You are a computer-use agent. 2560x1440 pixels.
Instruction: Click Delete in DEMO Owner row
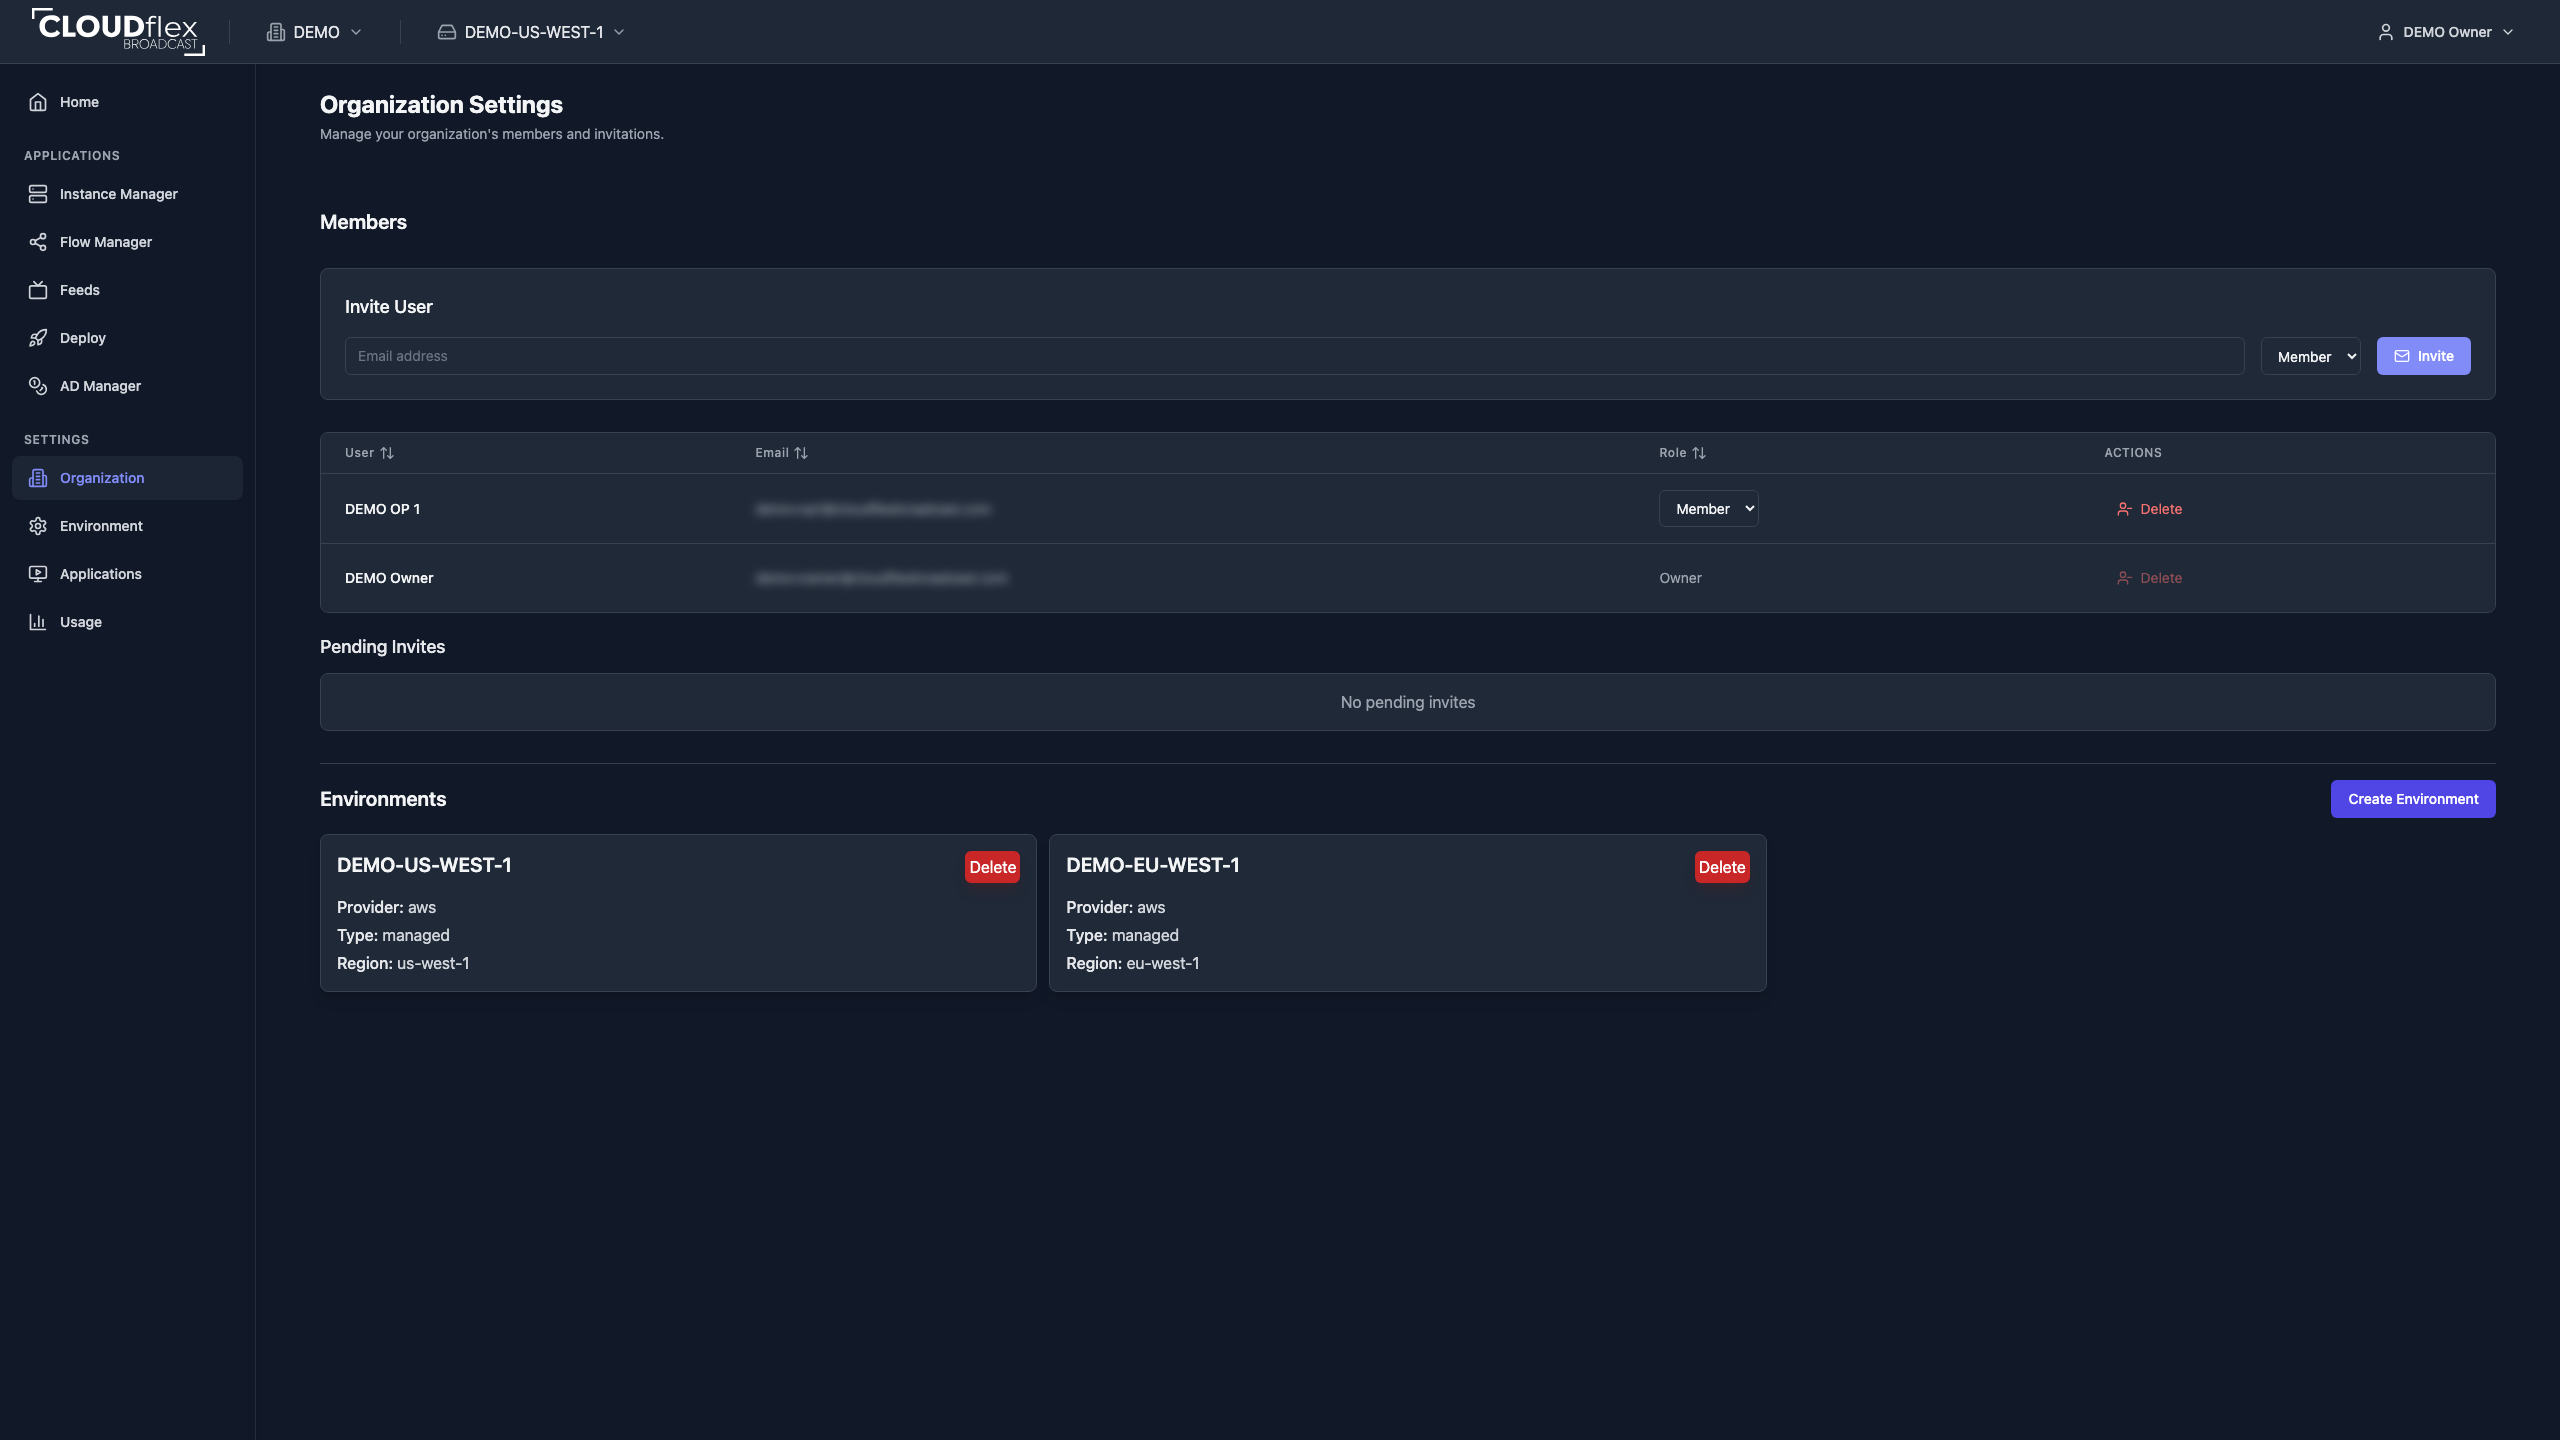tap(2149, 578)
